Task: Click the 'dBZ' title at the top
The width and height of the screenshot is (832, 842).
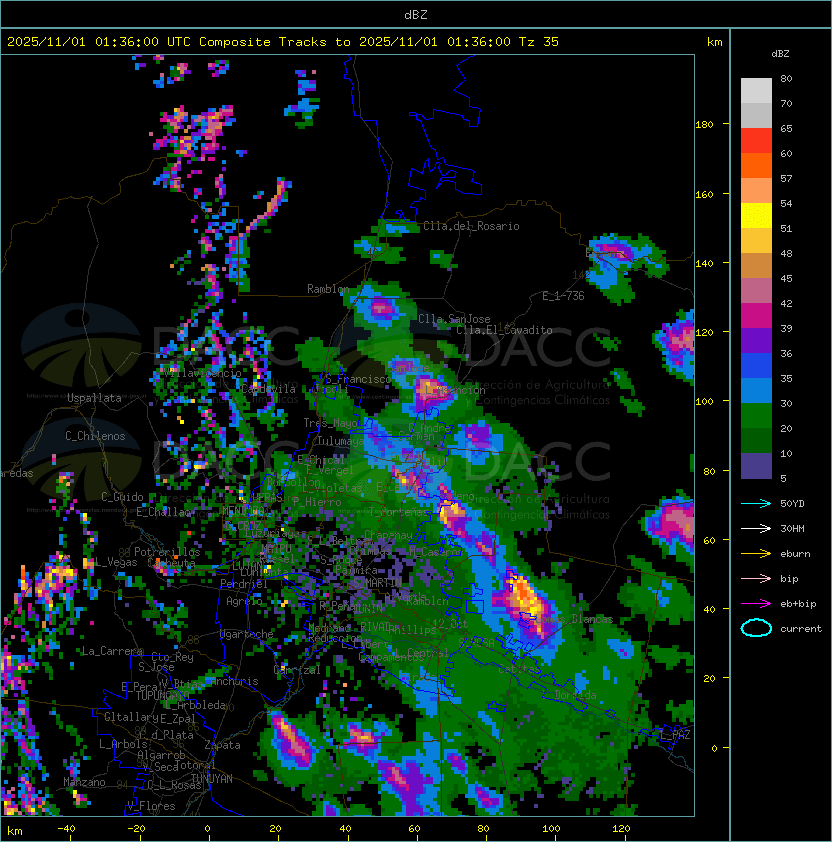Action: coord(416,15)
